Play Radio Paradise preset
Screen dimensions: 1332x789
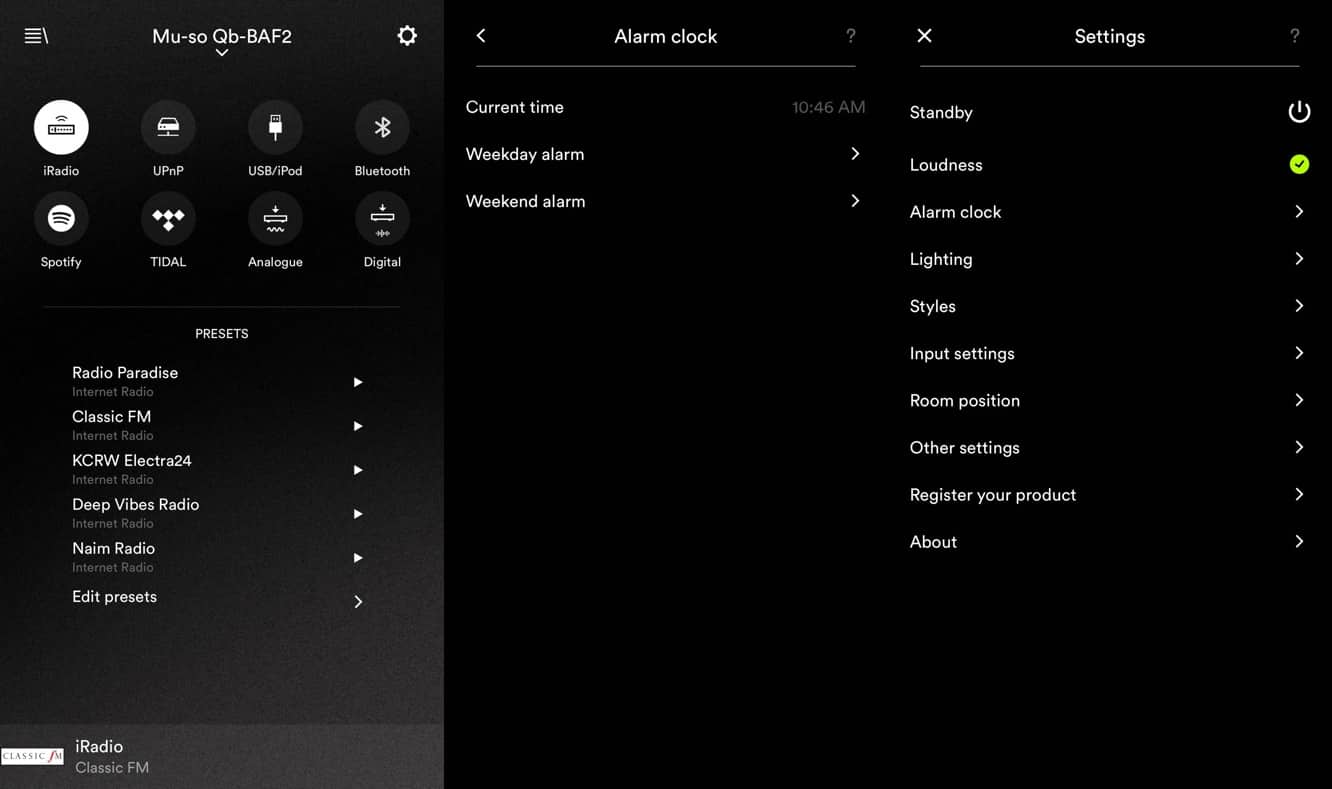[358, 382]
